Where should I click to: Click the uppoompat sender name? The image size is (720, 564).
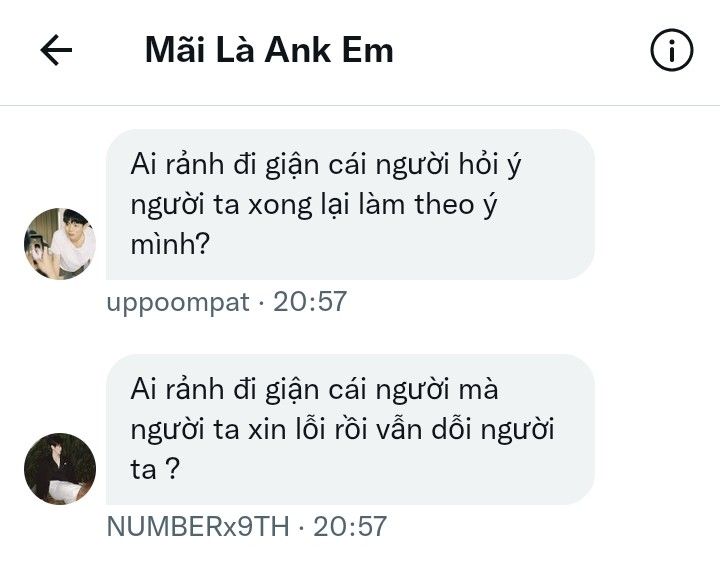(x=178, y=303)
